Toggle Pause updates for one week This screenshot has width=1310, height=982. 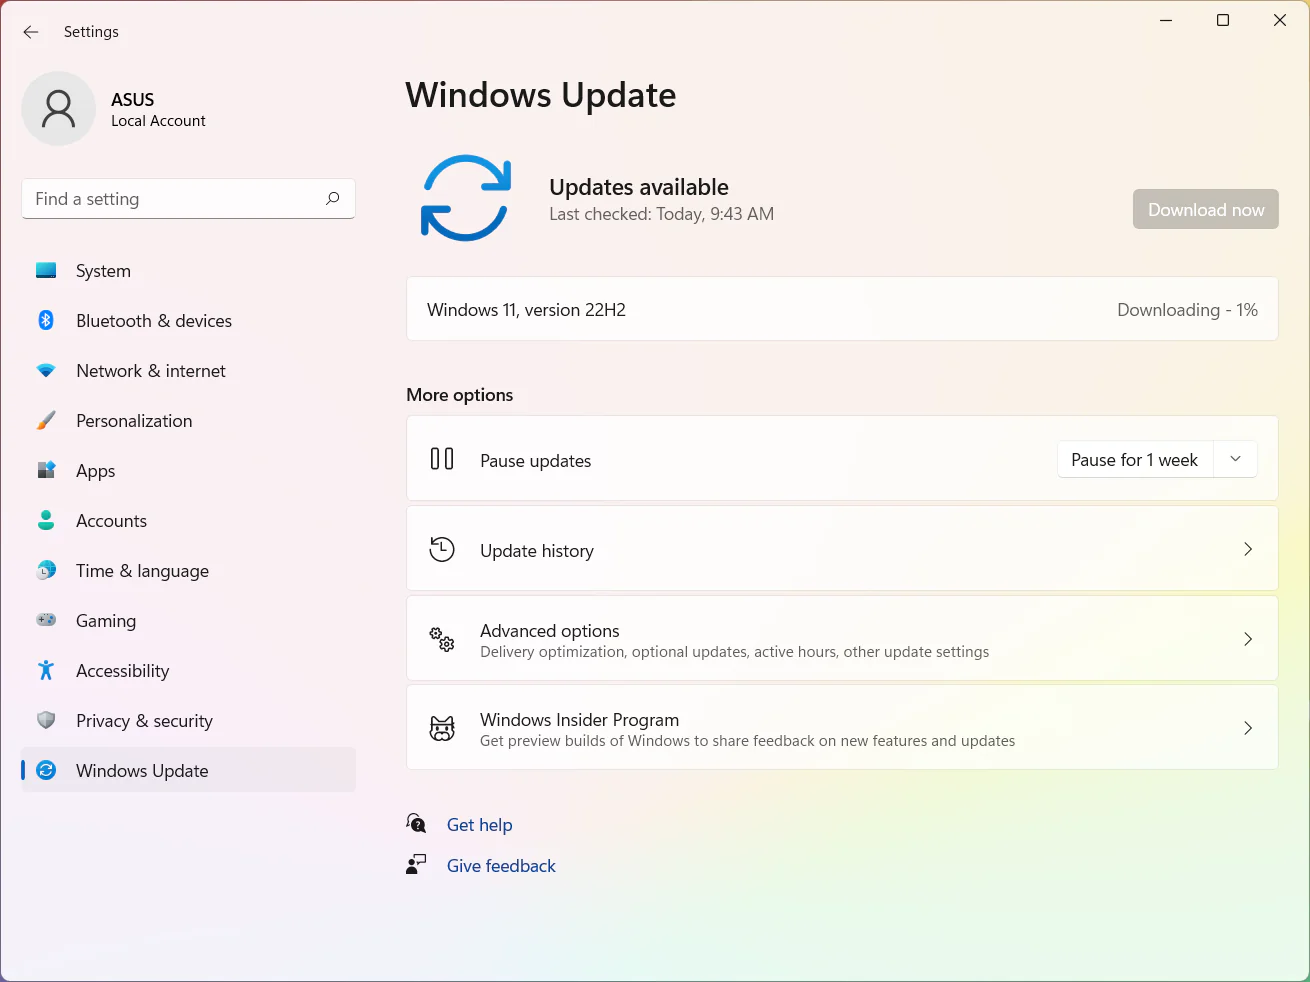click(1134, 459)
